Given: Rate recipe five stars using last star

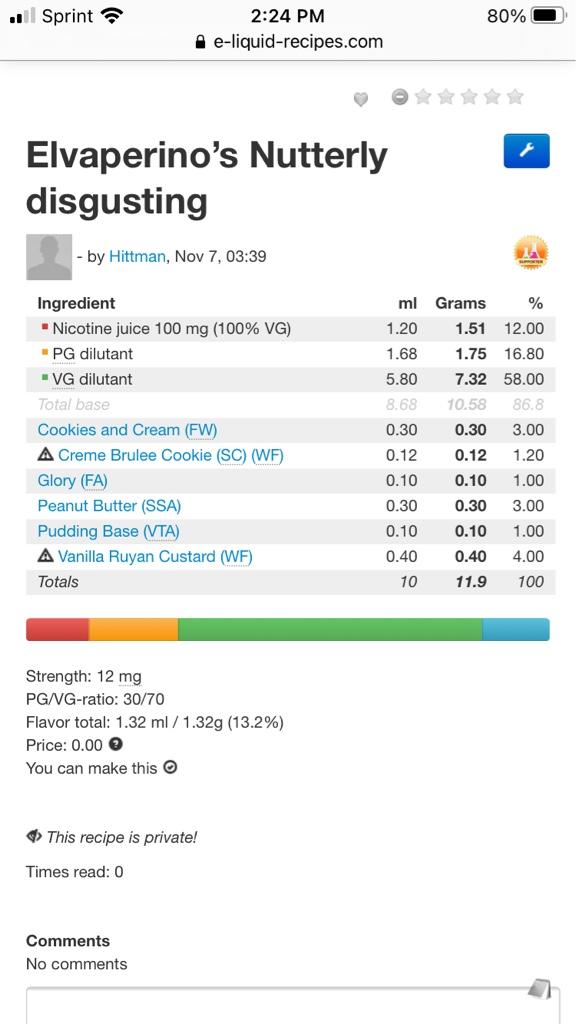Looking at the screenshot, I should point(515,97).
